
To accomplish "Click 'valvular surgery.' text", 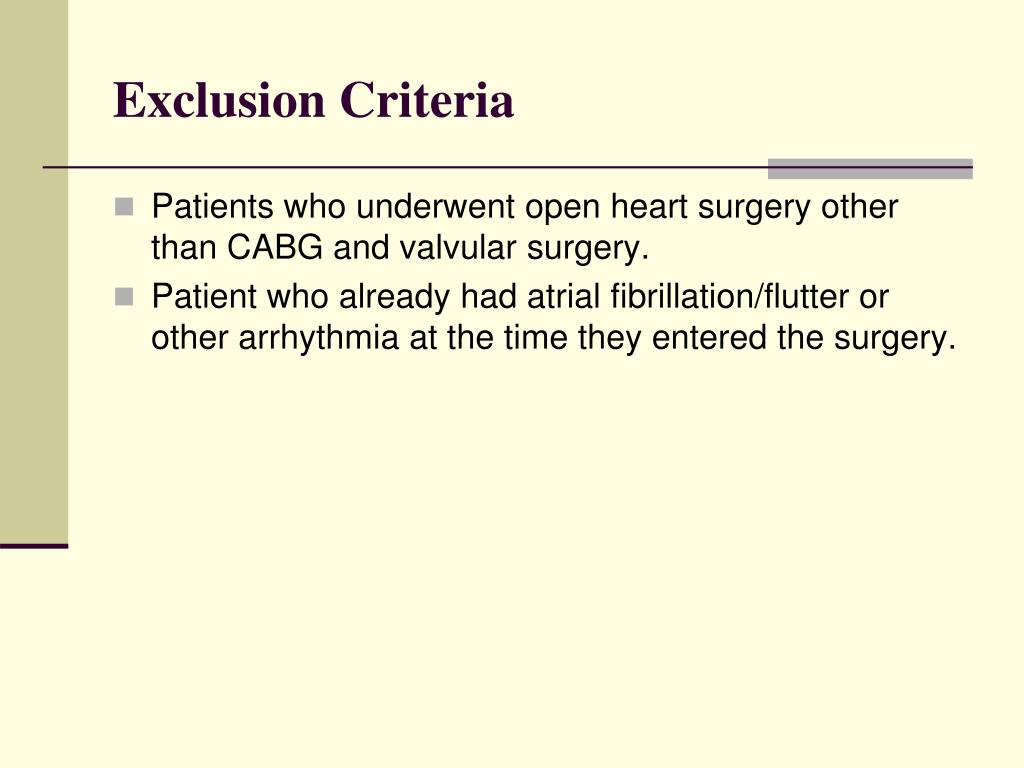I will coord(524,249).
